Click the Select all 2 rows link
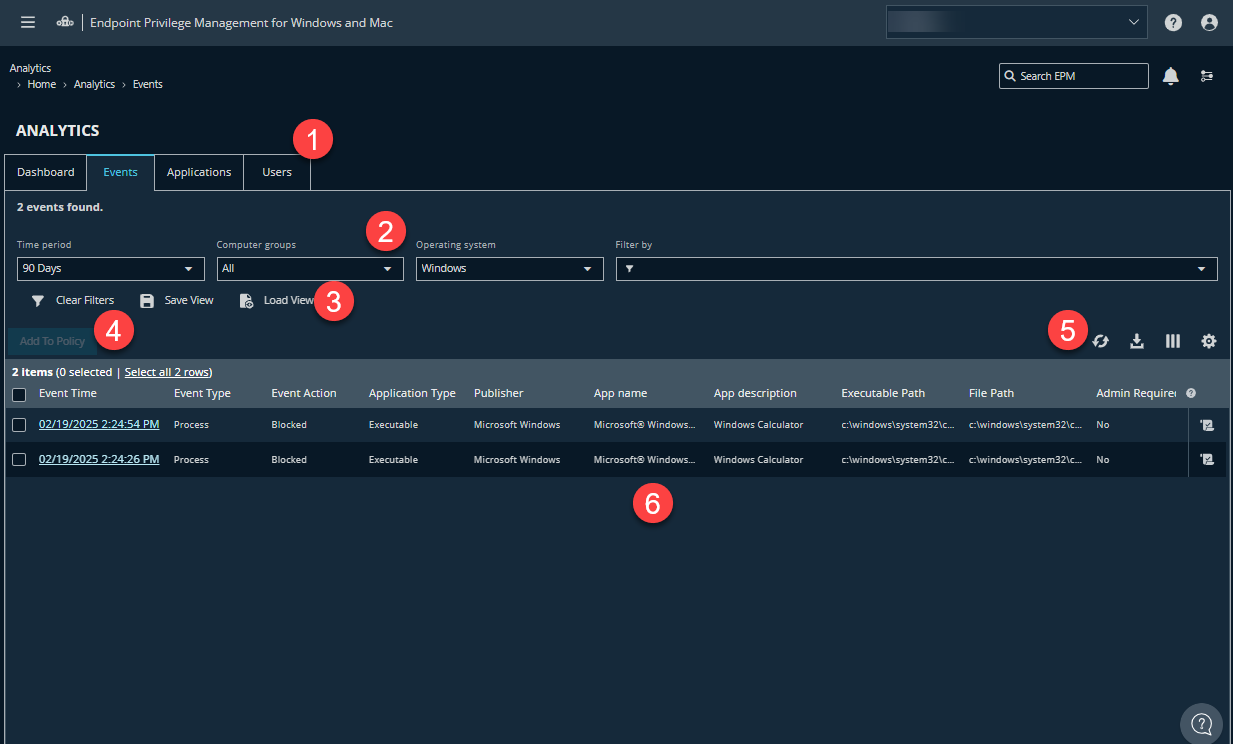Viewport: 1233px width, 744px height. click(x=167, y=372)
